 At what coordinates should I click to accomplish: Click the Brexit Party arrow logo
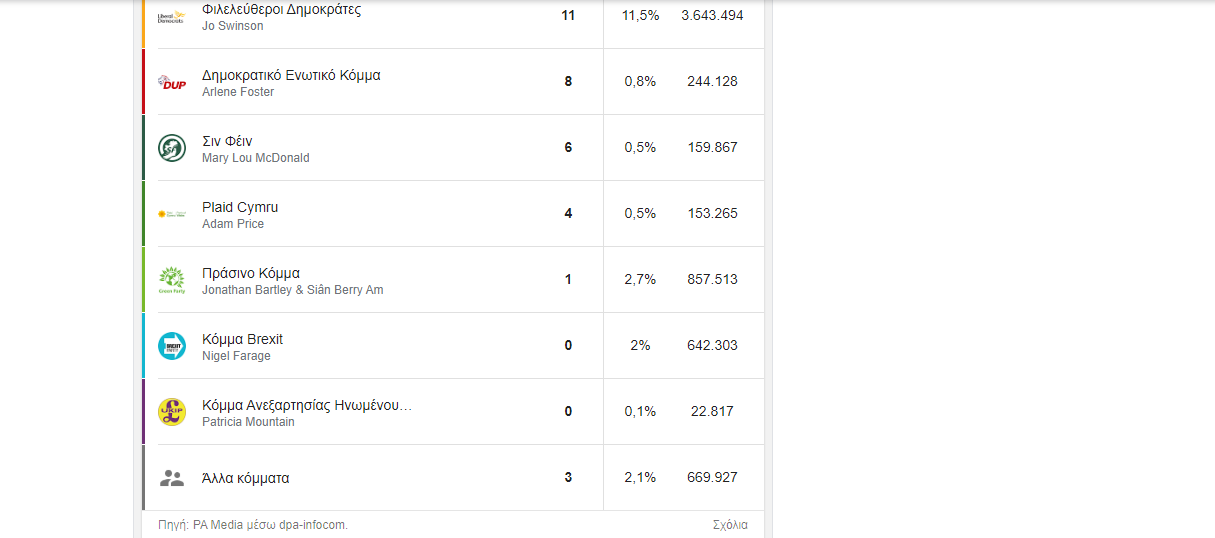pyautogui.click(x=172, y=346)
